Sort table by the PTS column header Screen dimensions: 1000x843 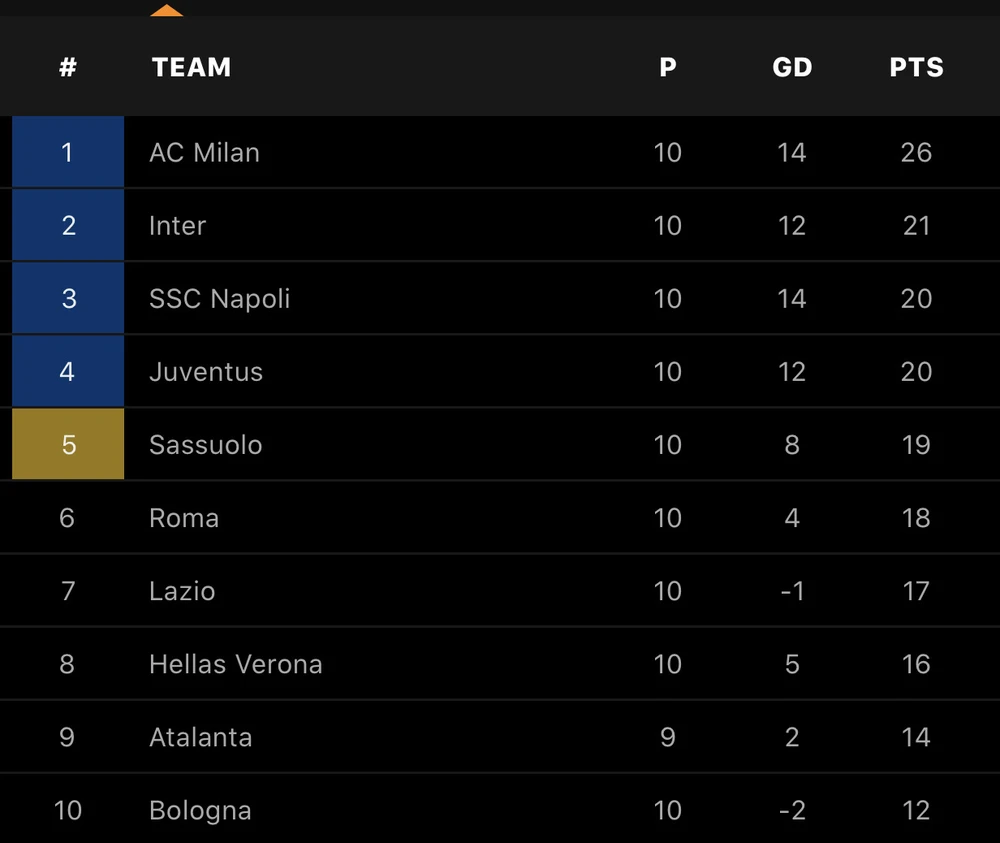[x=916, y=67]
